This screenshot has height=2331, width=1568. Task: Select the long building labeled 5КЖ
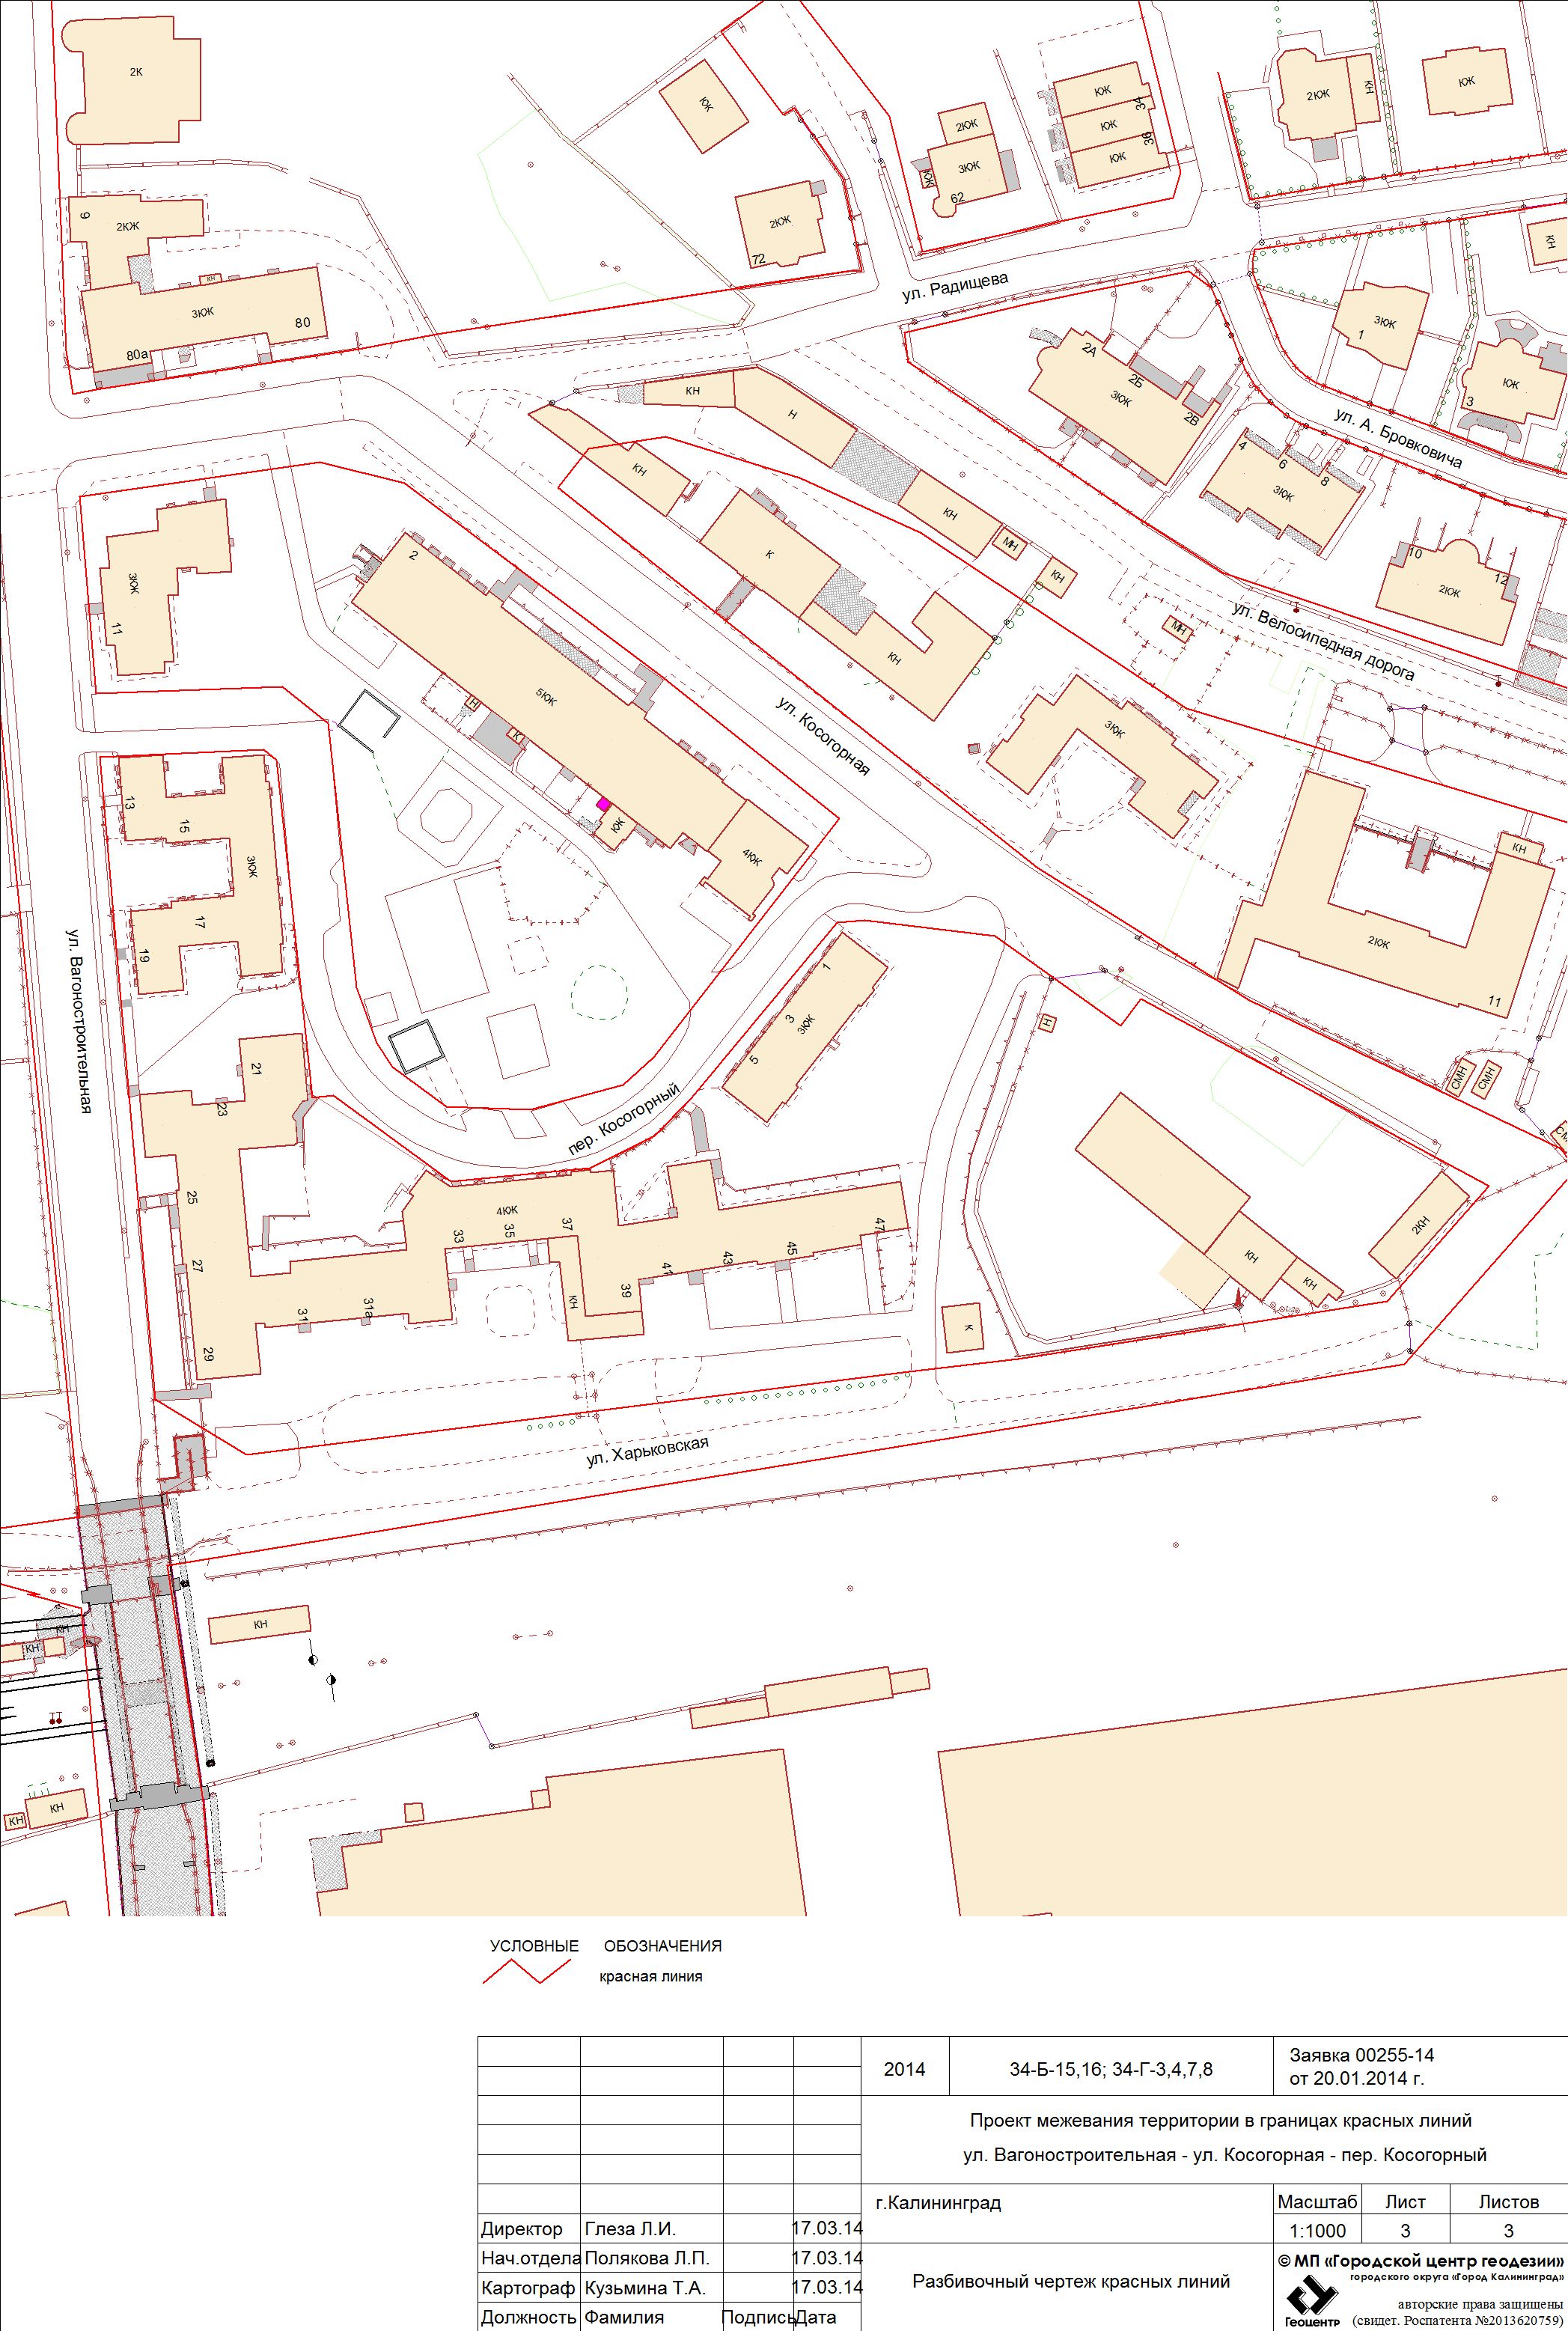point(546,699)
